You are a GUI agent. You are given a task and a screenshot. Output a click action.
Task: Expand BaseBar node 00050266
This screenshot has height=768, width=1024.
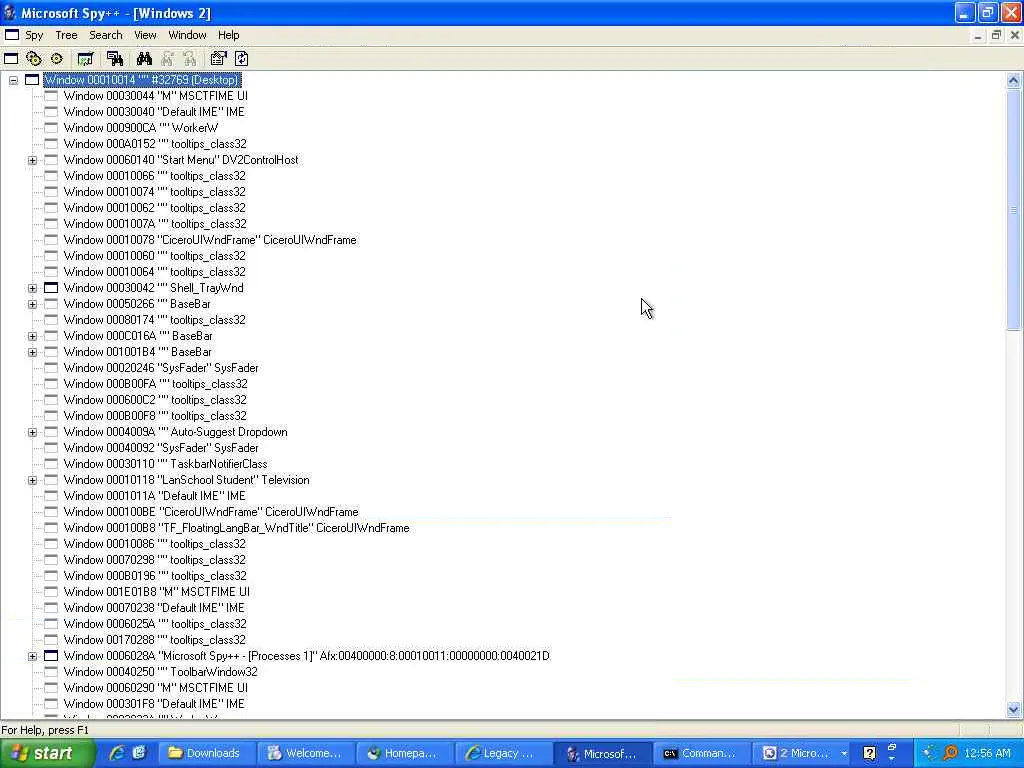tap(32, 304)
